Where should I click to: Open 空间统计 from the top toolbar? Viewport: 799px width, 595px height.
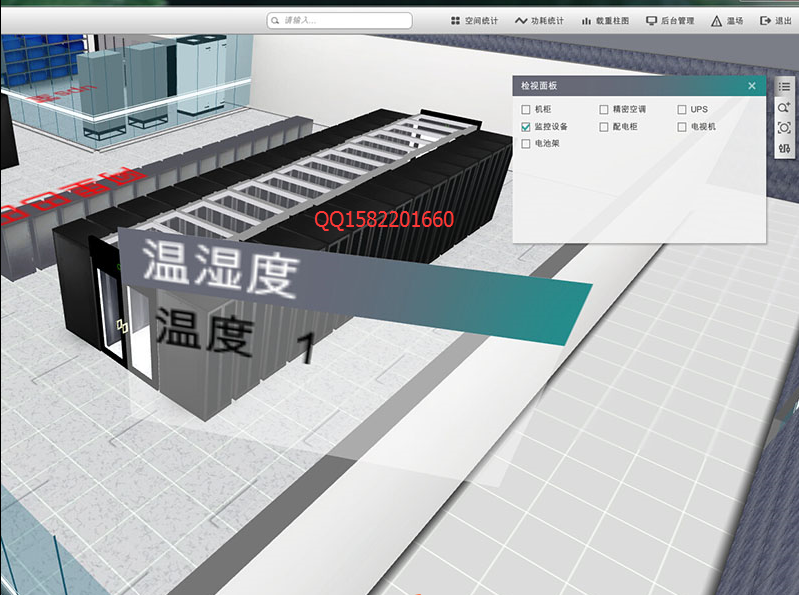point(474,20)
